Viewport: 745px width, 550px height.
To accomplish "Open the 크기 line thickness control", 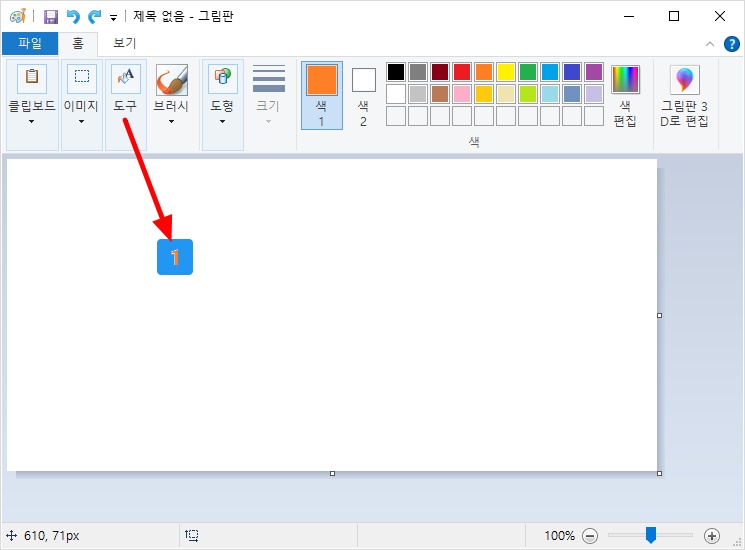I will coord(268,95).
